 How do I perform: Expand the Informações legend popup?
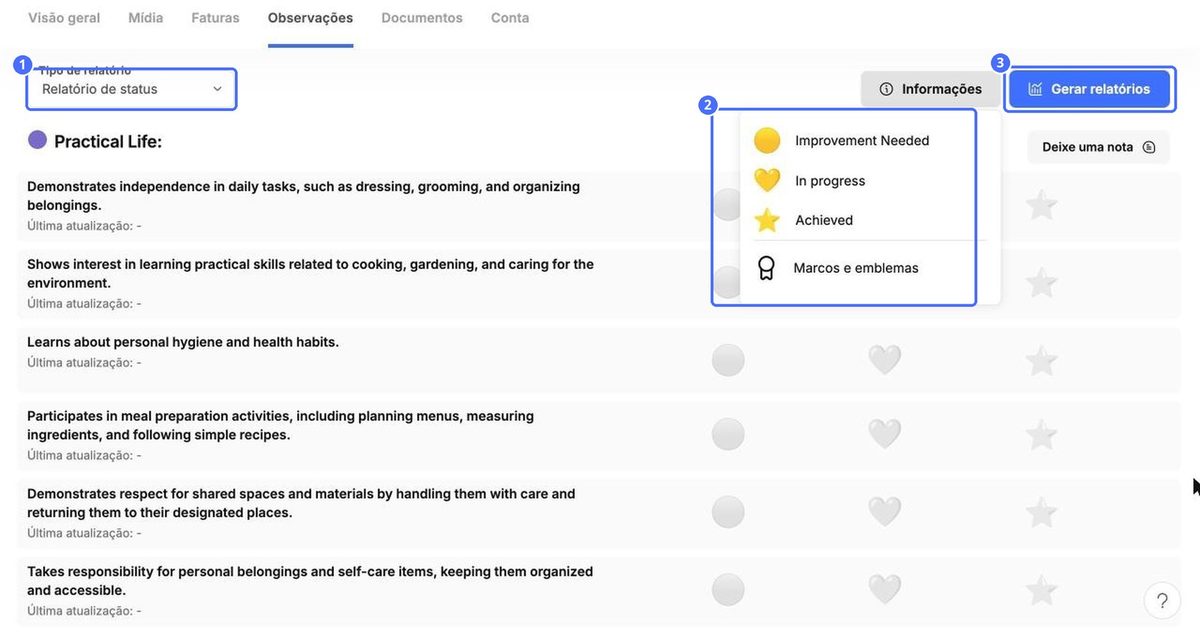931,89
